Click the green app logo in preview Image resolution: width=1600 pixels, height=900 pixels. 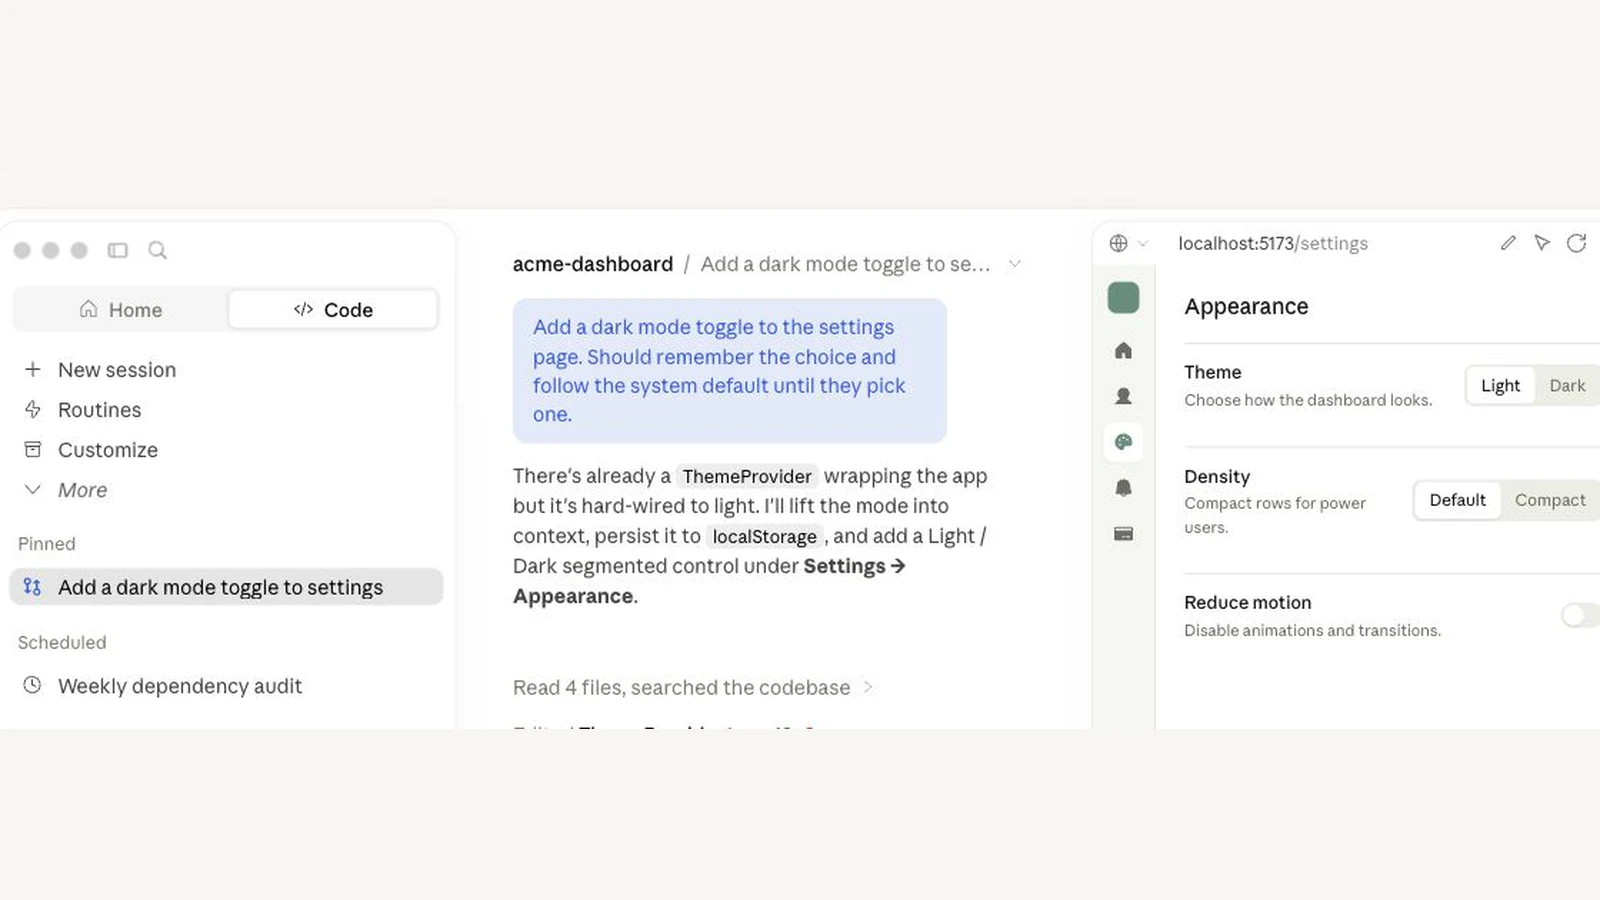pyautogui.click(x=1124, y=298)
